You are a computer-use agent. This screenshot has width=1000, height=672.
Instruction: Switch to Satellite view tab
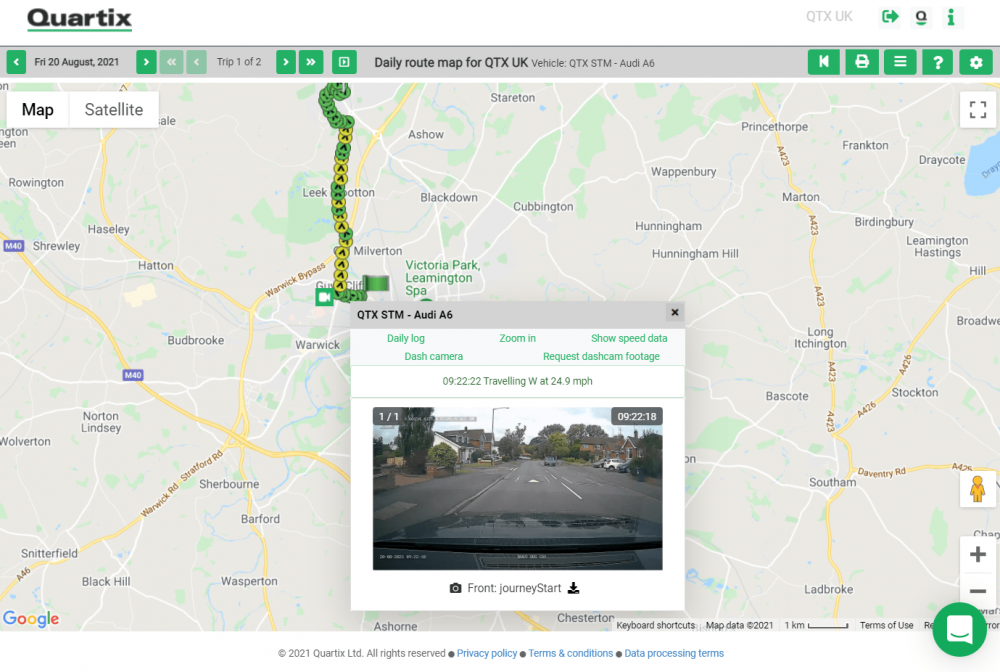(114, 110)
